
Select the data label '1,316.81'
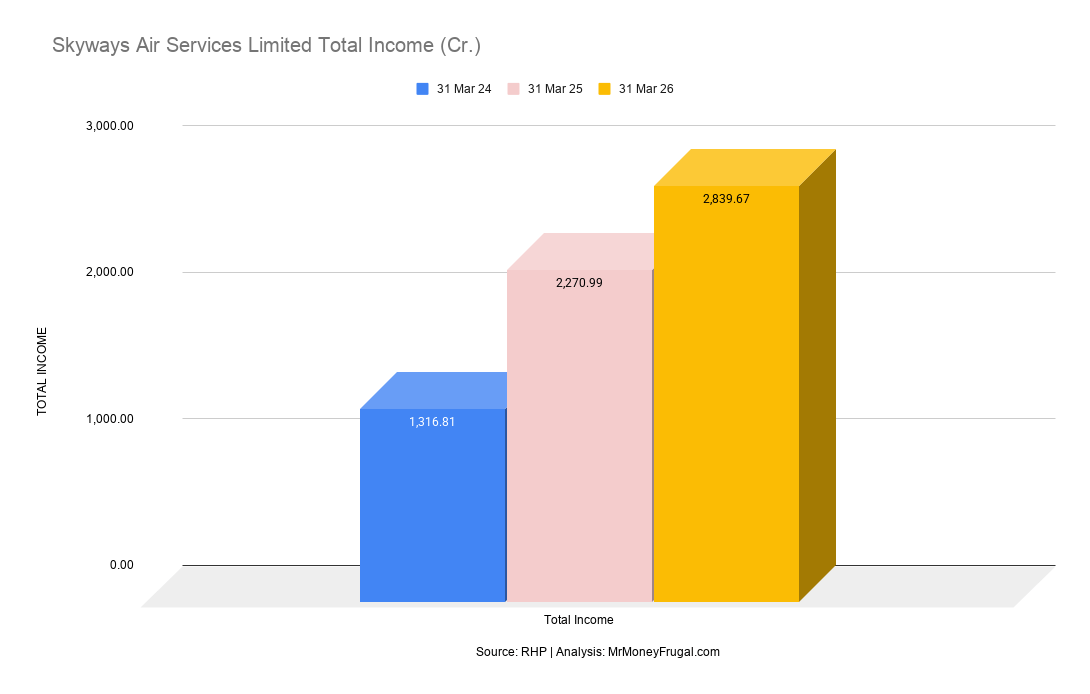pyautogui.click(x=432, y=422)
